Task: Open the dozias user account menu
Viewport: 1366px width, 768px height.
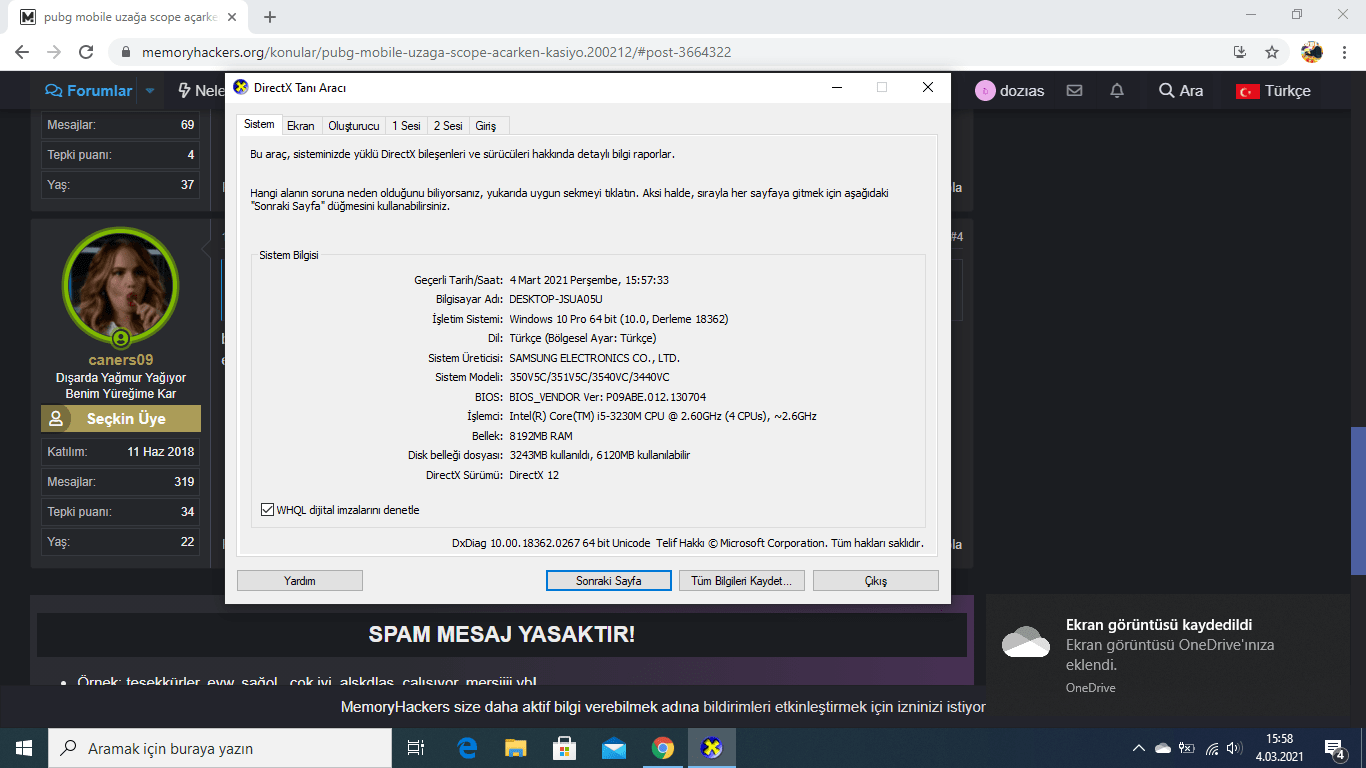Action: [1010, 90]
